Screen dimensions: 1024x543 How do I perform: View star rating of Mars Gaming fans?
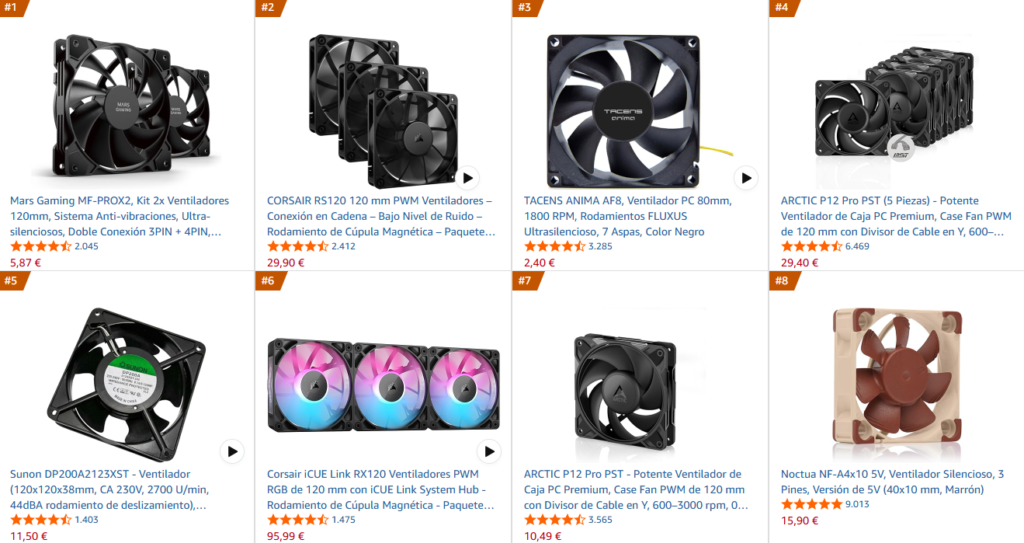(40, 246)
